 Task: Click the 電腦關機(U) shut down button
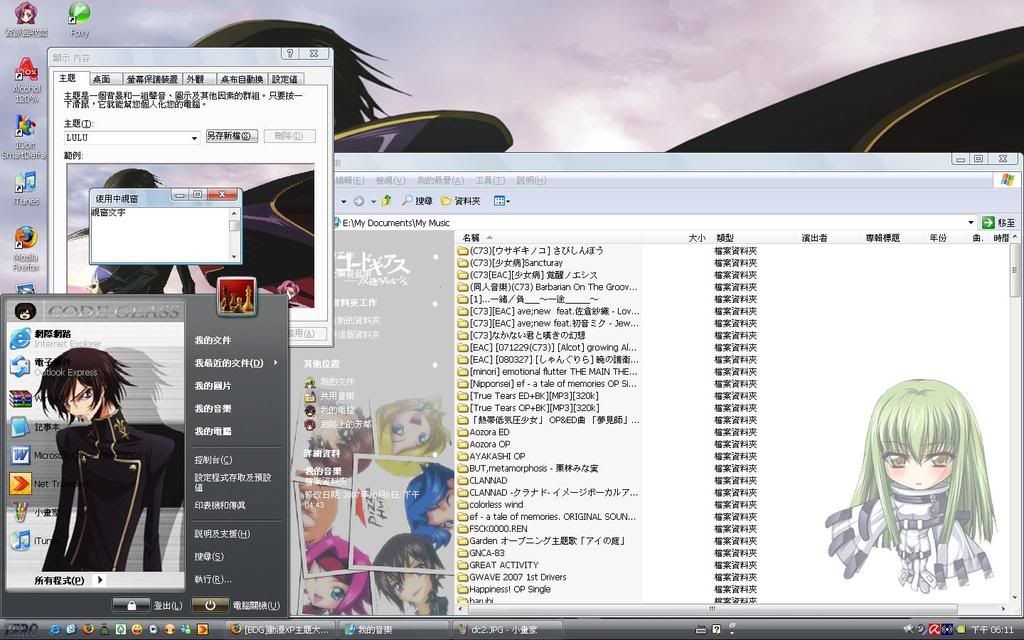[236, 605]
